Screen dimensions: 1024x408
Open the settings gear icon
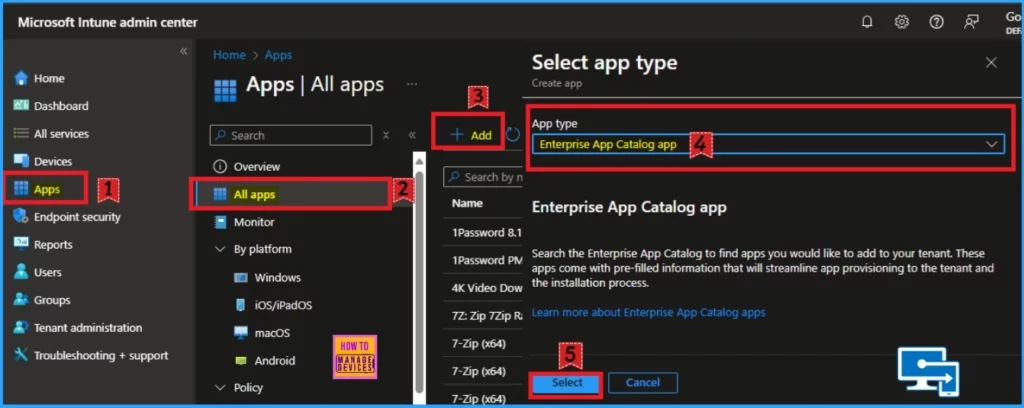[902, 22]
